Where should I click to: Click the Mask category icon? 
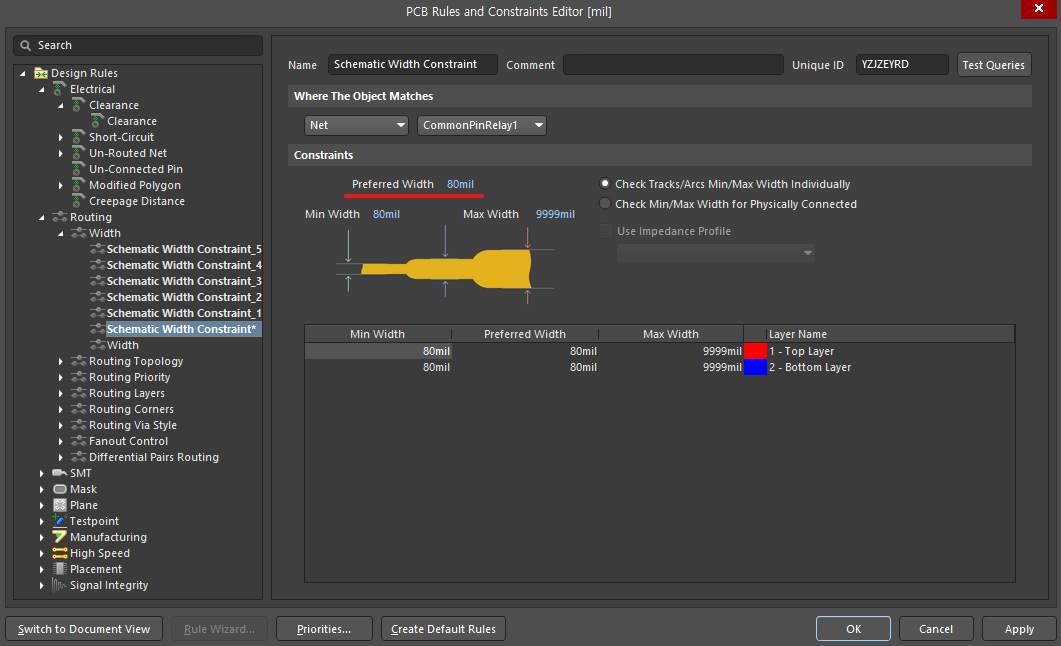60,489
